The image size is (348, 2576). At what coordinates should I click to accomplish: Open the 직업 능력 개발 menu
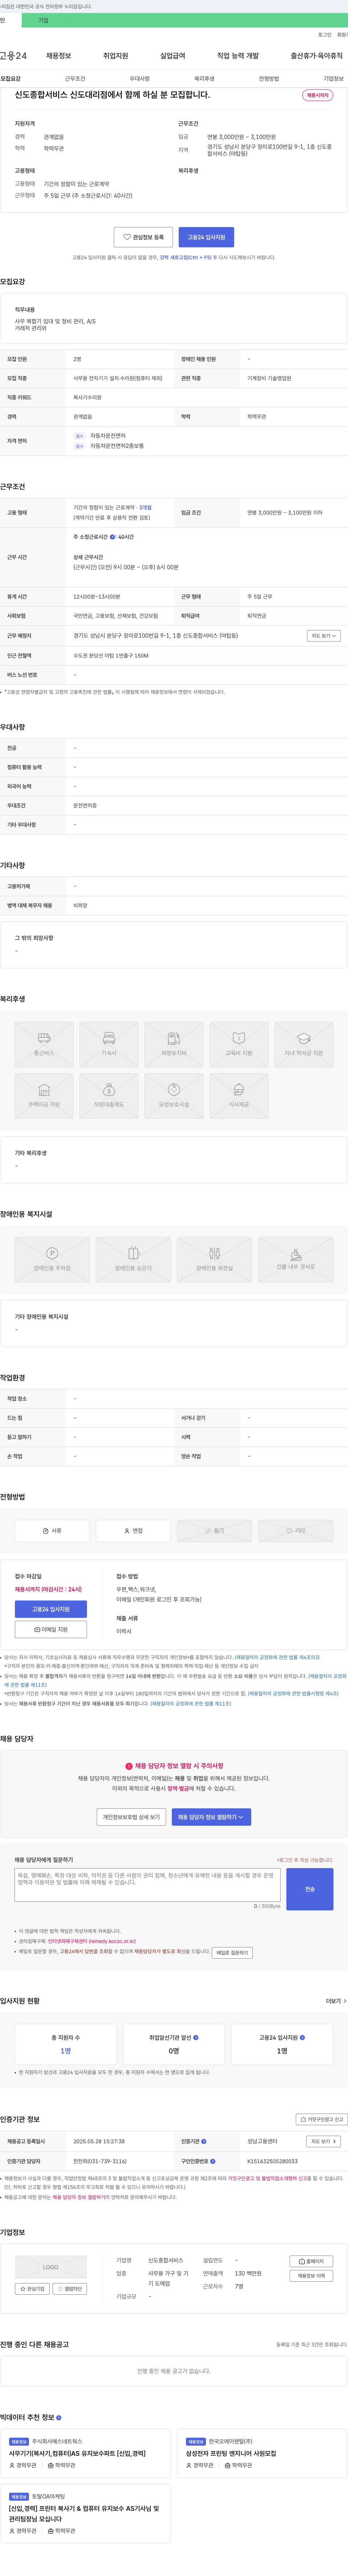(238, 56)
